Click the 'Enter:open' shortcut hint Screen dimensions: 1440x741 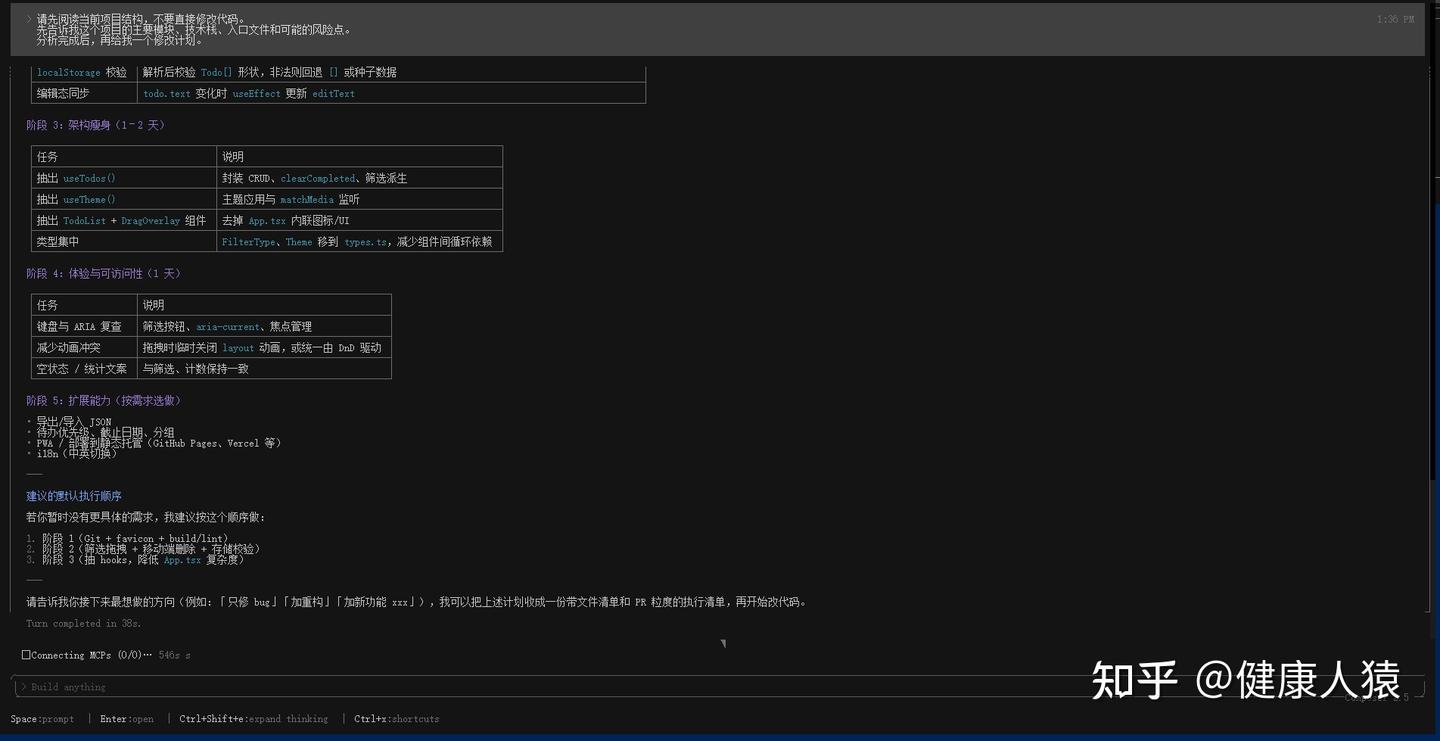point(127,719)
